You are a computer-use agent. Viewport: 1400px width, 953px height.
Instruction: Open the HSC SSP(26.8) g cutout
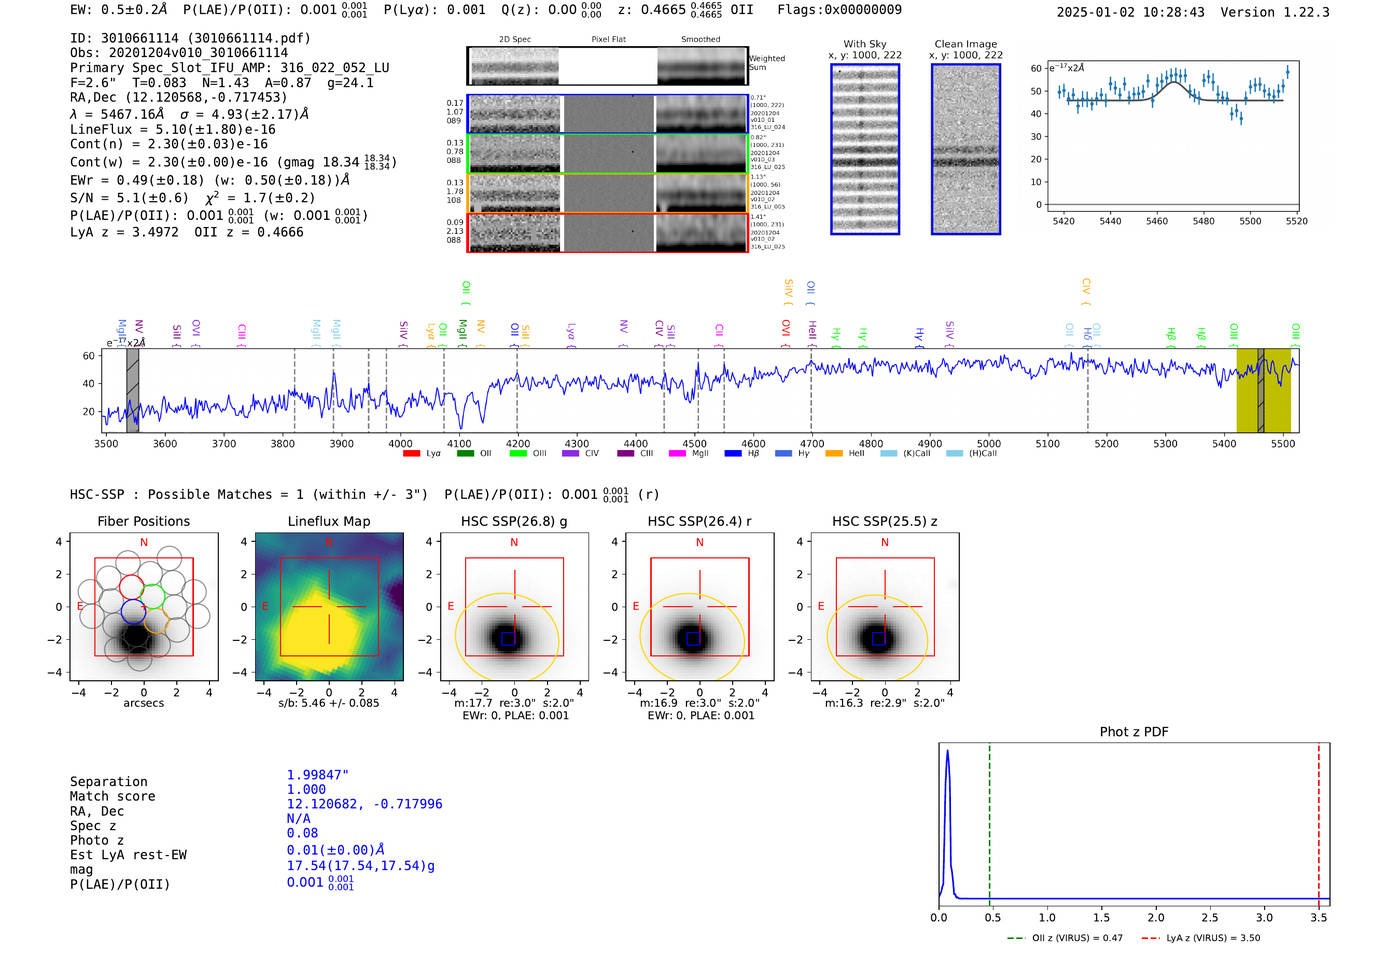[514, 607]
